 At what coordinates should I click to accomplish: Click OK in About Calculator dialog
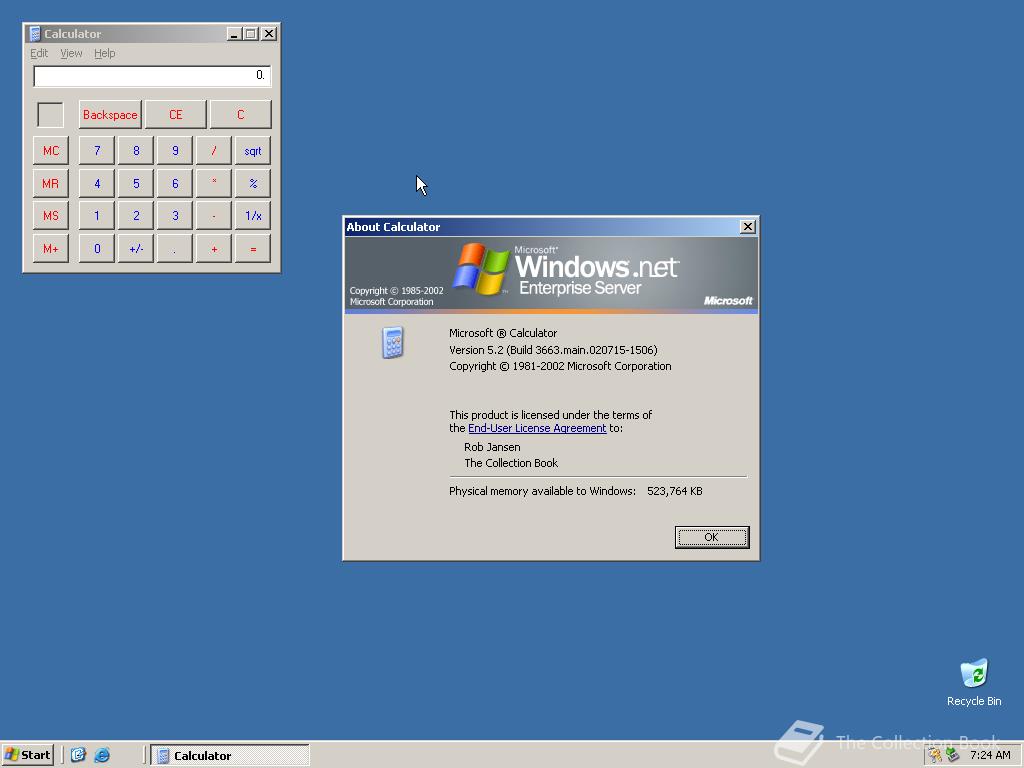[x=712, y=537]
